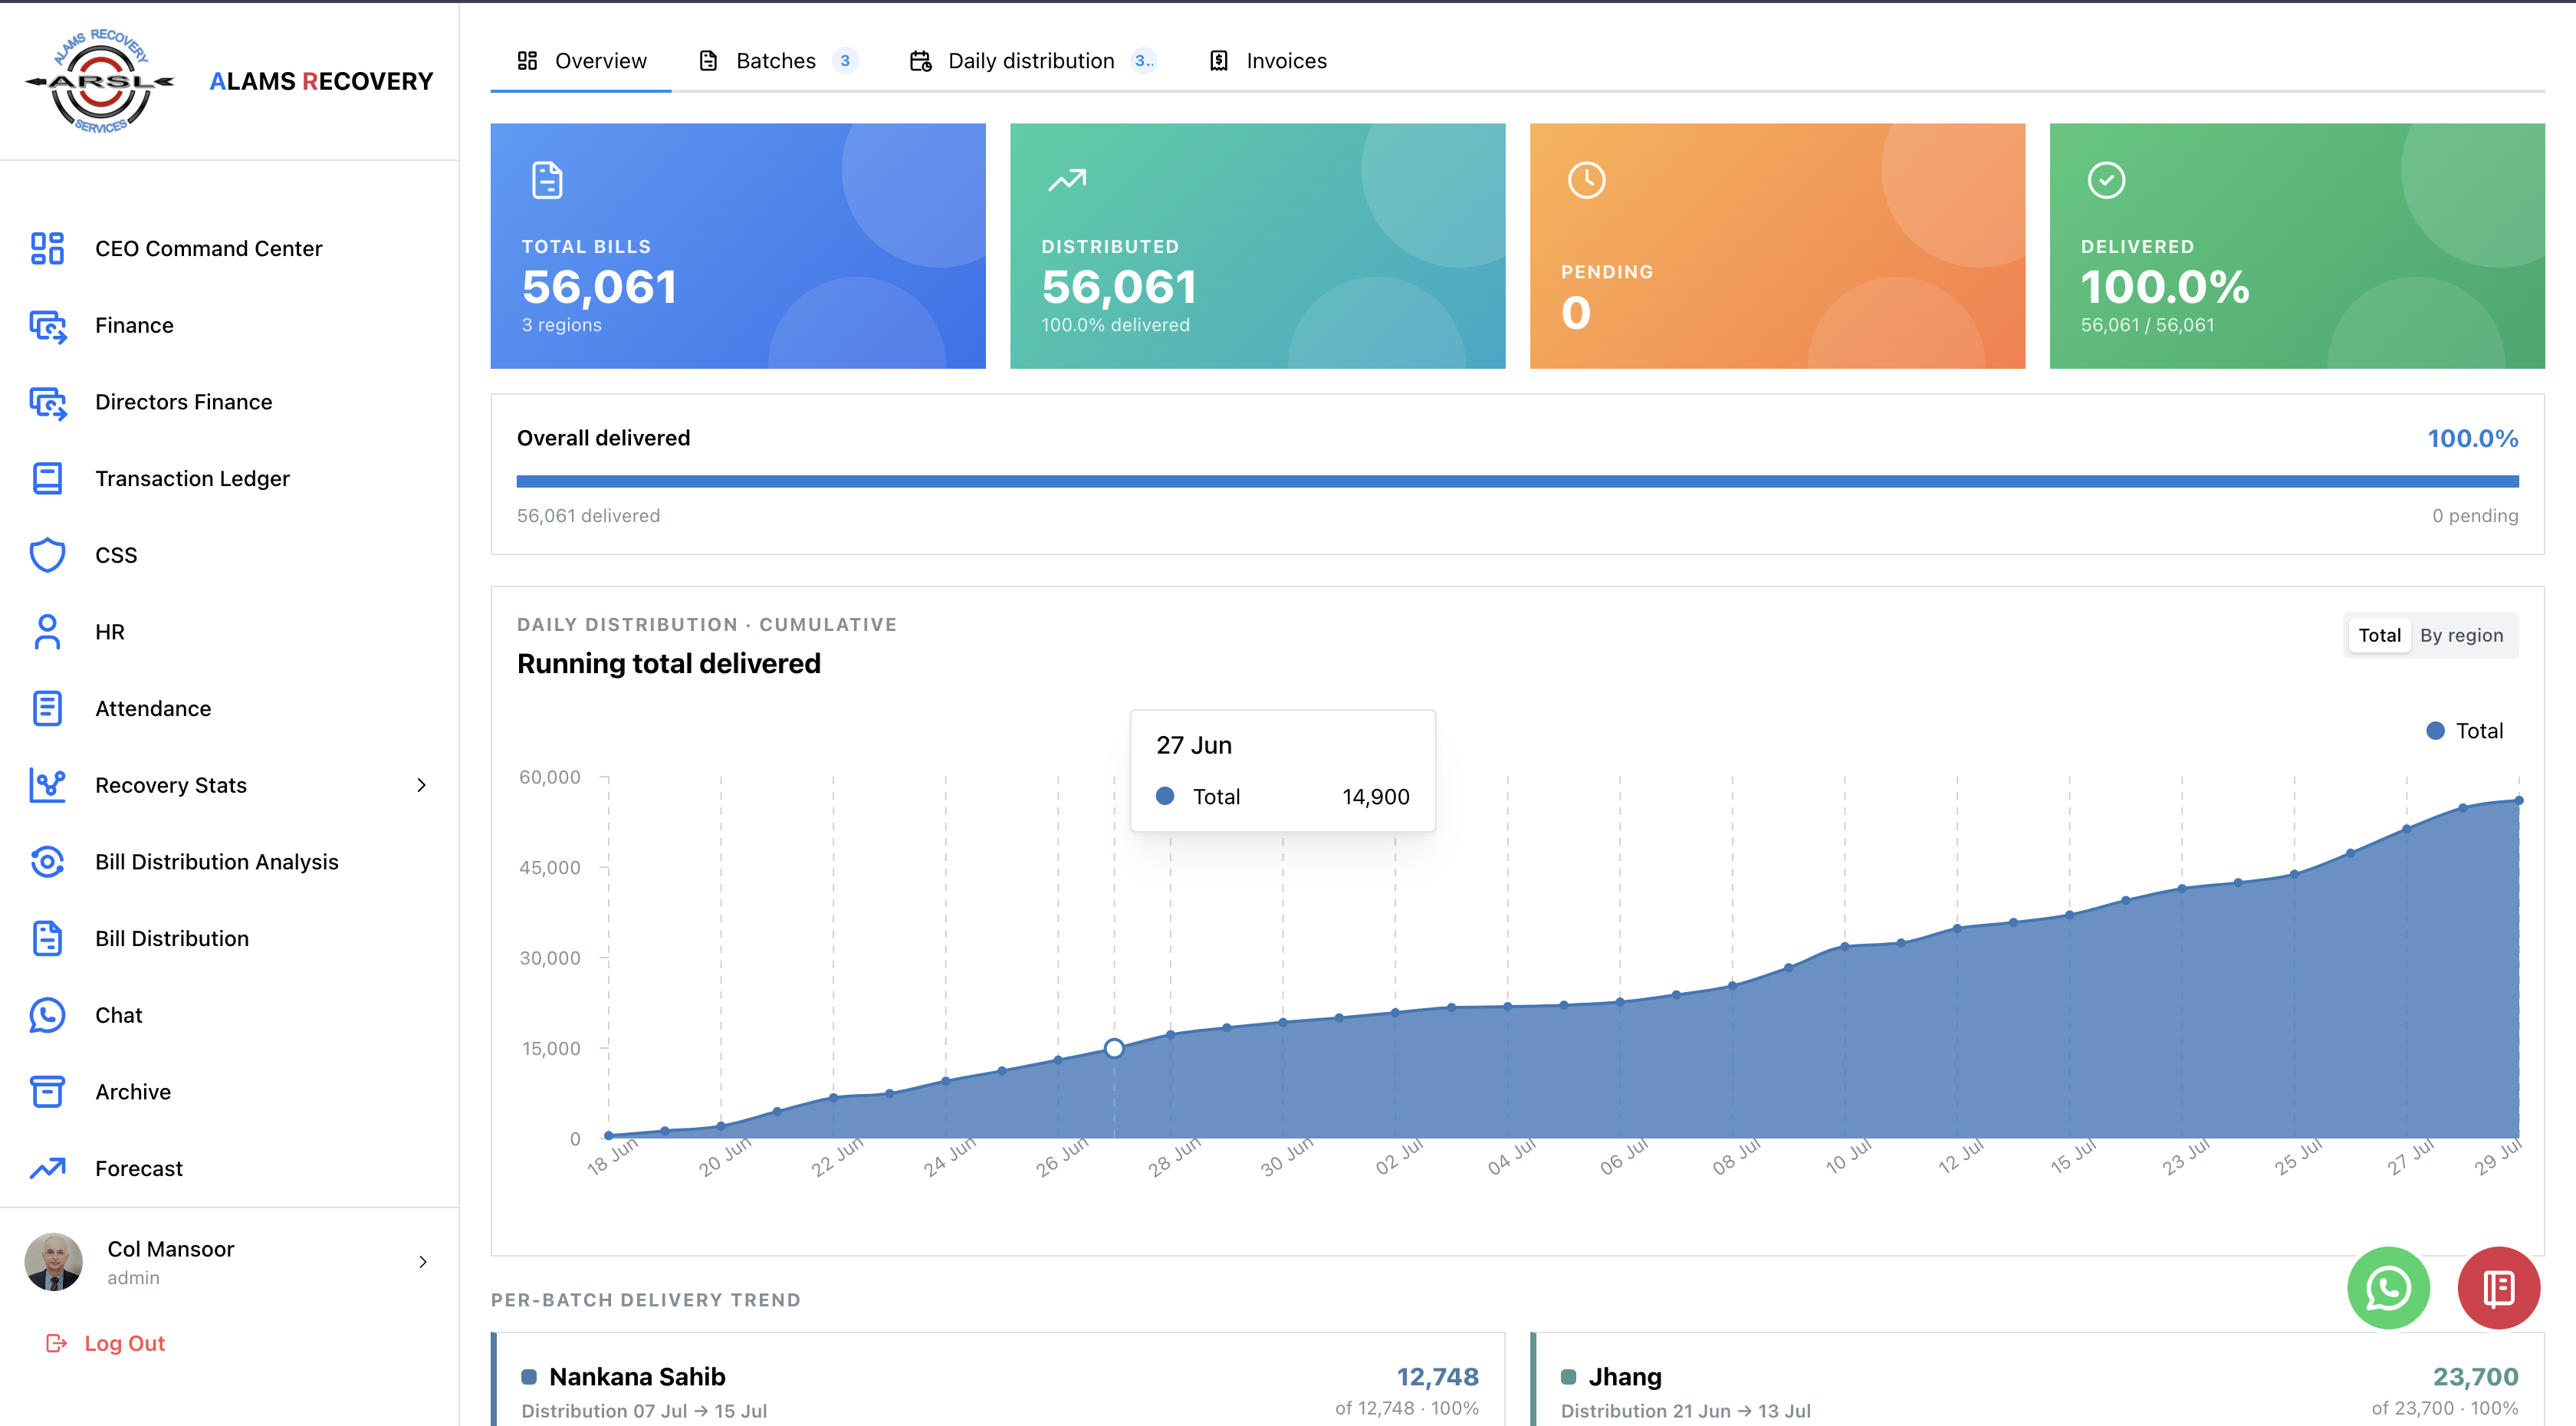Click the CSS shield icon
The width and height of the screenshot is (2576, 1426).
47,555
